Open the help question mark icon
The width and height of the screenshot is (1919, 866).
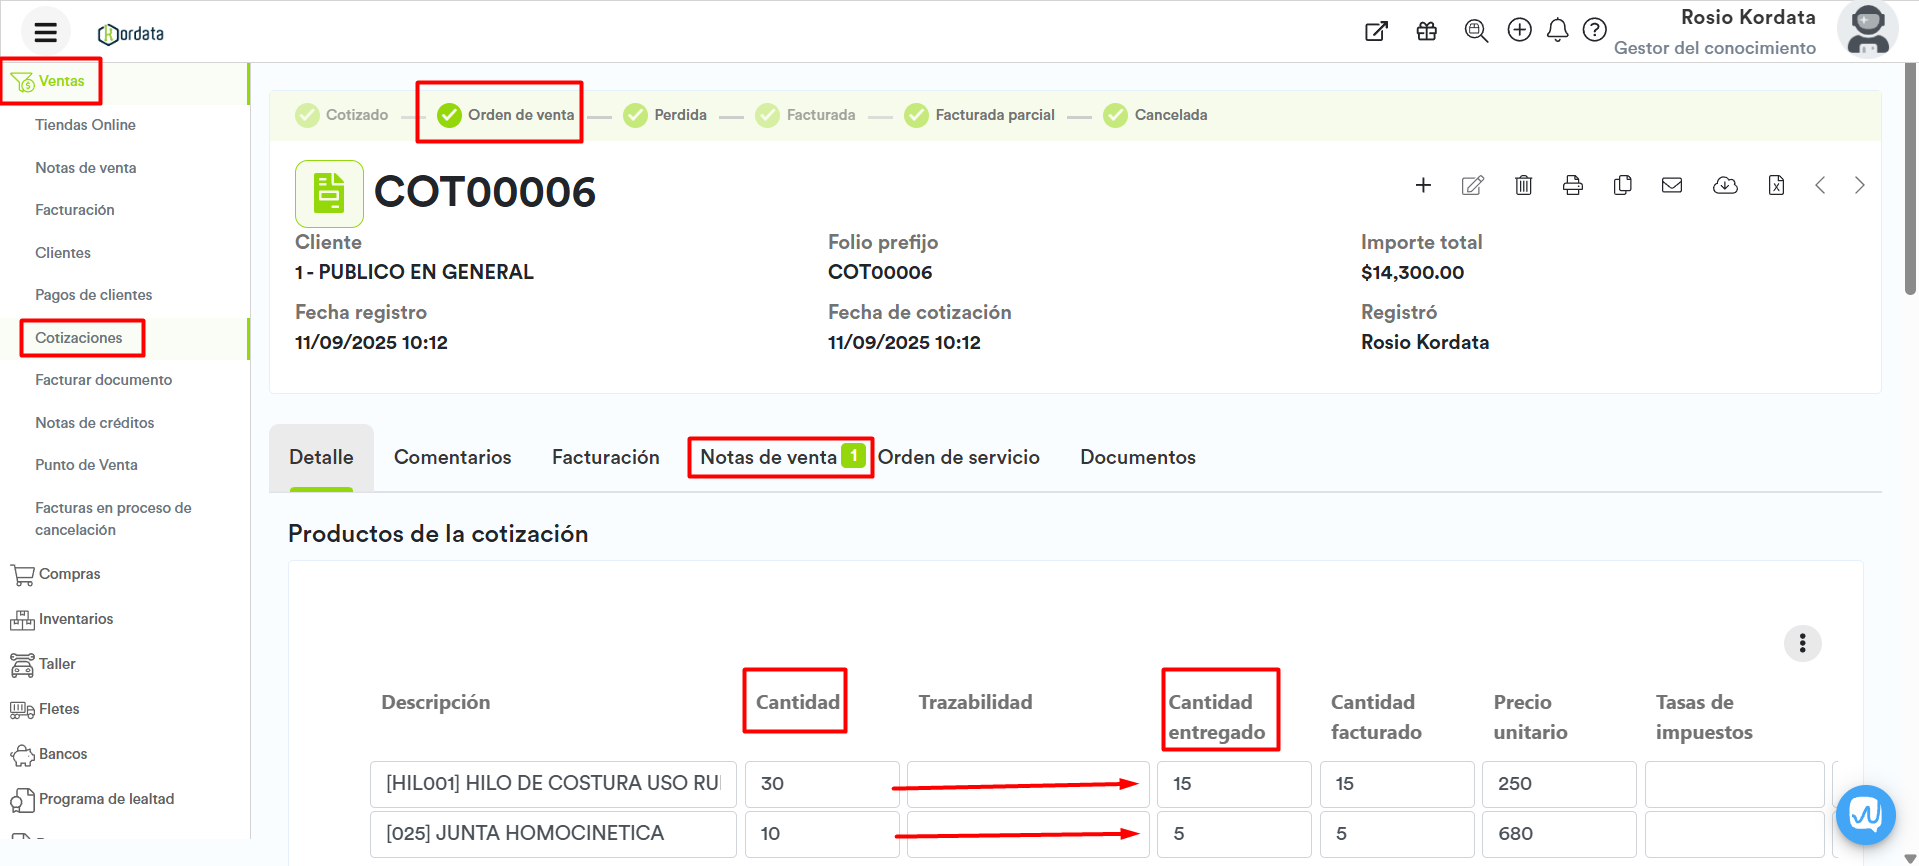click(1595, 31)
